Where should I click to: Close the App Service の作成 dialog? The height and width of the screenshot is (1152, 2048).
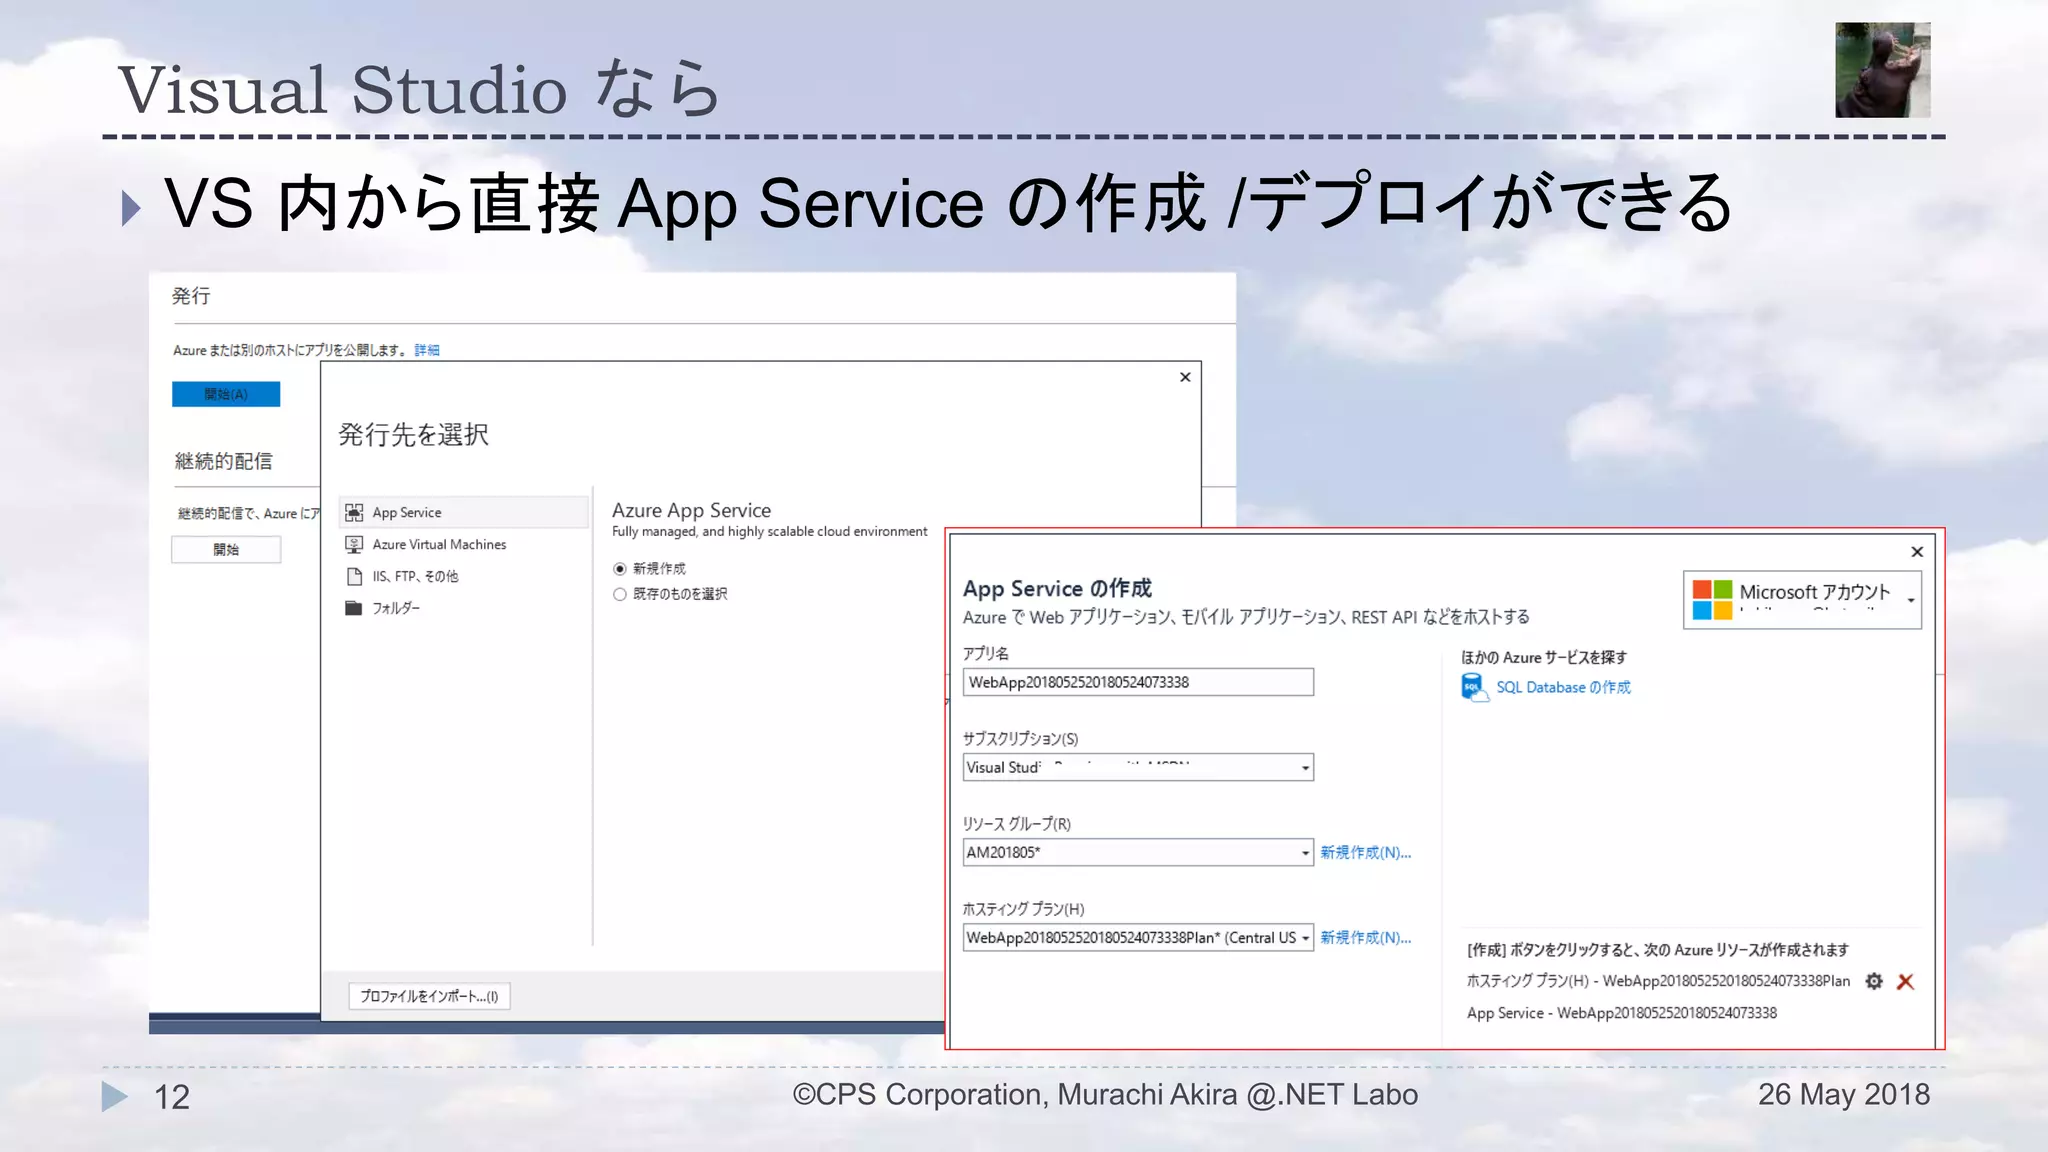tap(1917, 552)
